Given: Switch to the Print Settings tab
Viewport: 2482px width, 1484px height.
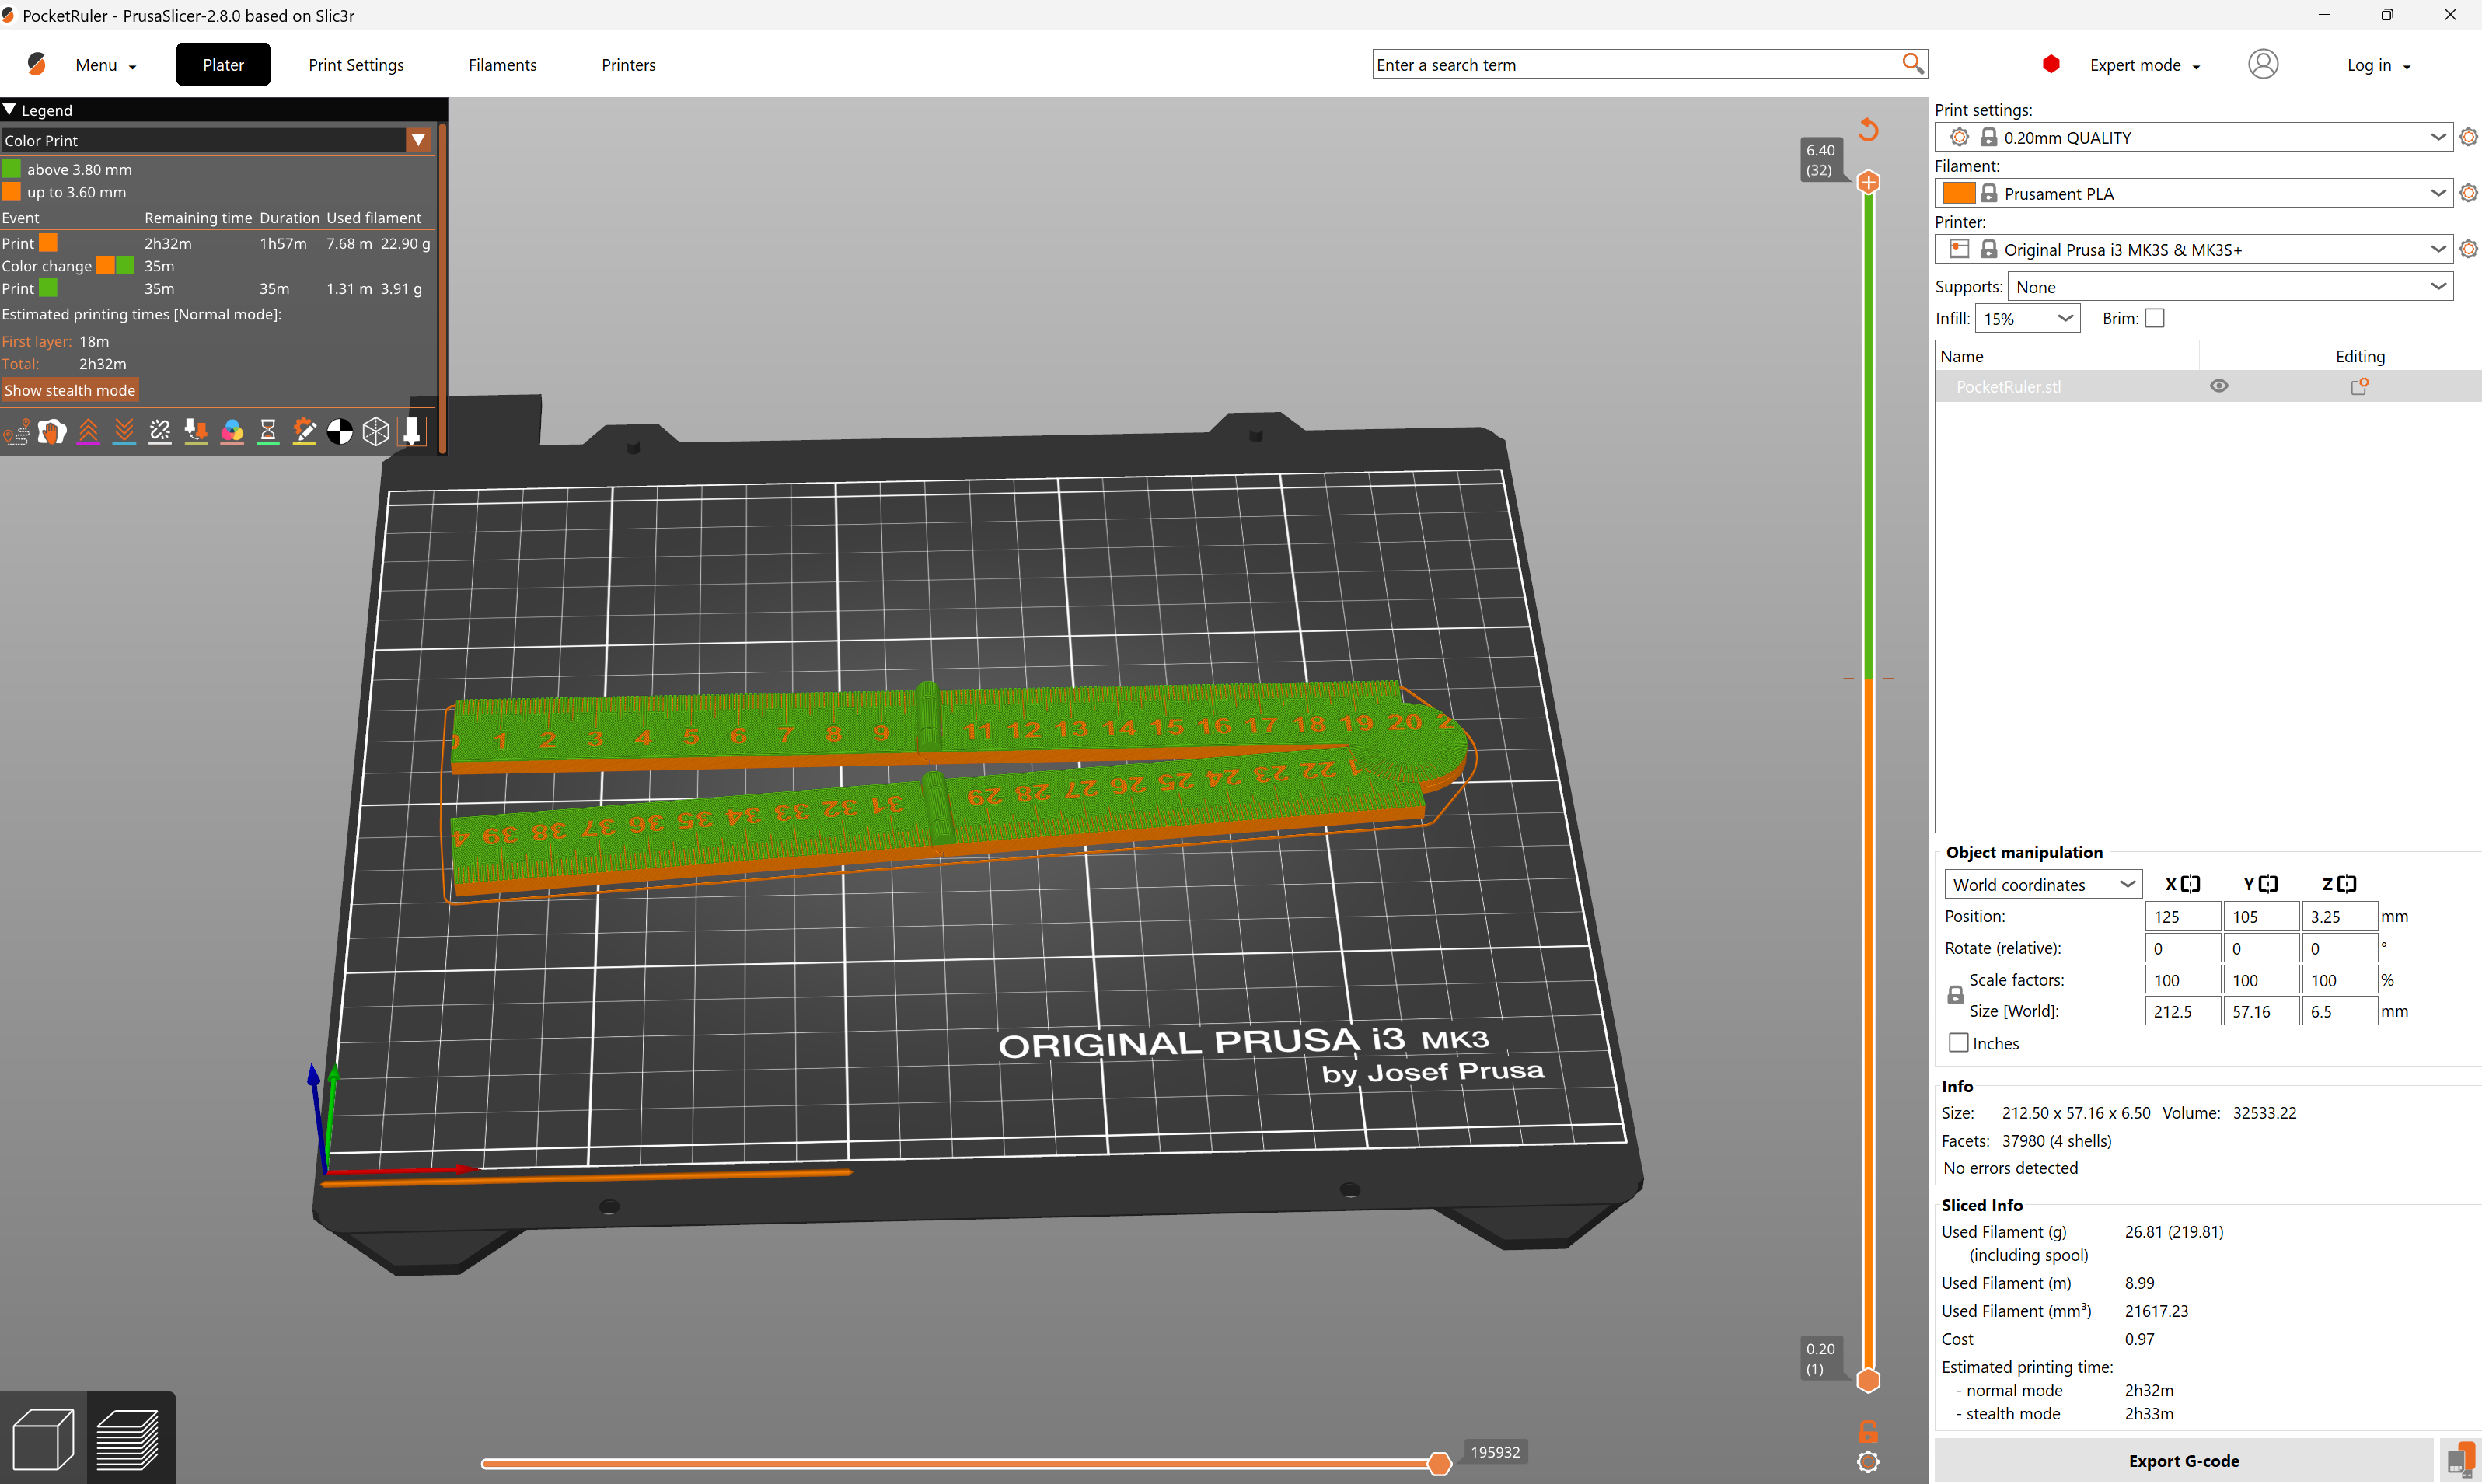Looking at the screenshot, I should pos(356,64).
